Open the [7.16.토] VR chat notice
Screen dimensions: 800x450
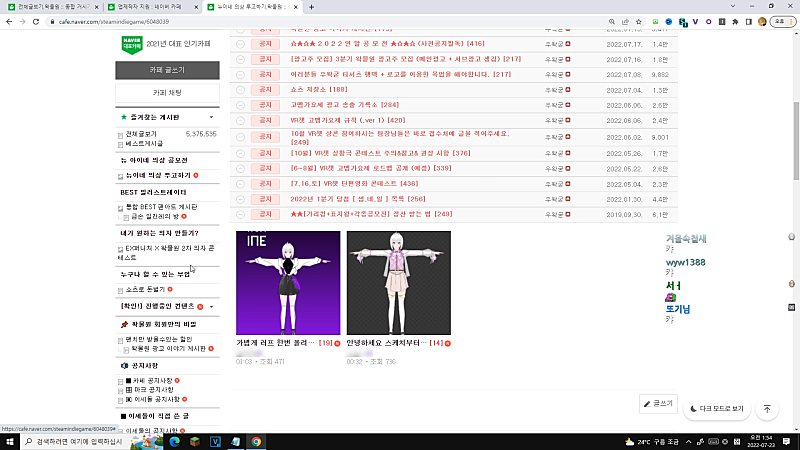coord(354,184)
